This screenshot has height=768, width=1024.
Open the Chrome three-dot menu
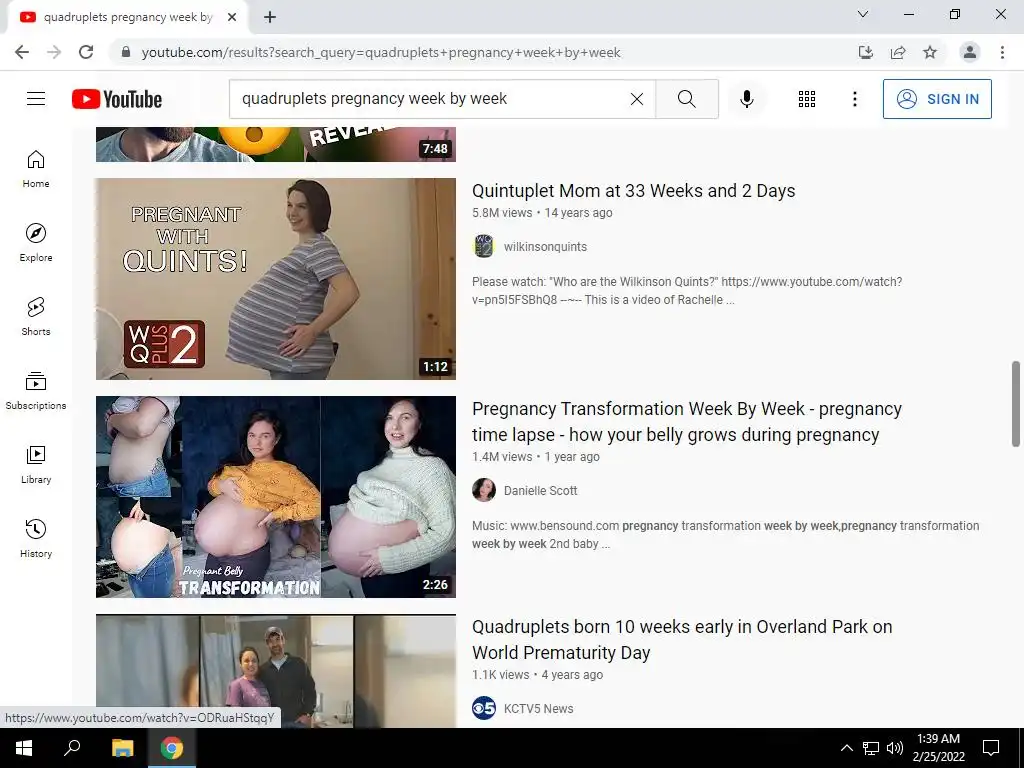pos(1002,52)
